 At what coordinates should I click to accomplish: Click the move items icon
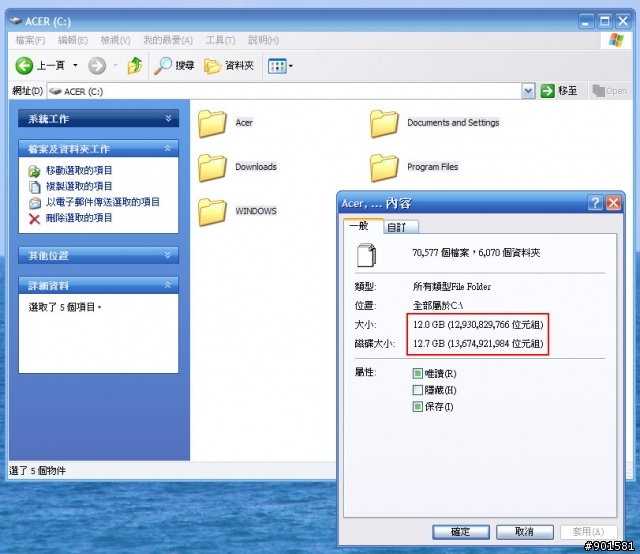point(34,171)
